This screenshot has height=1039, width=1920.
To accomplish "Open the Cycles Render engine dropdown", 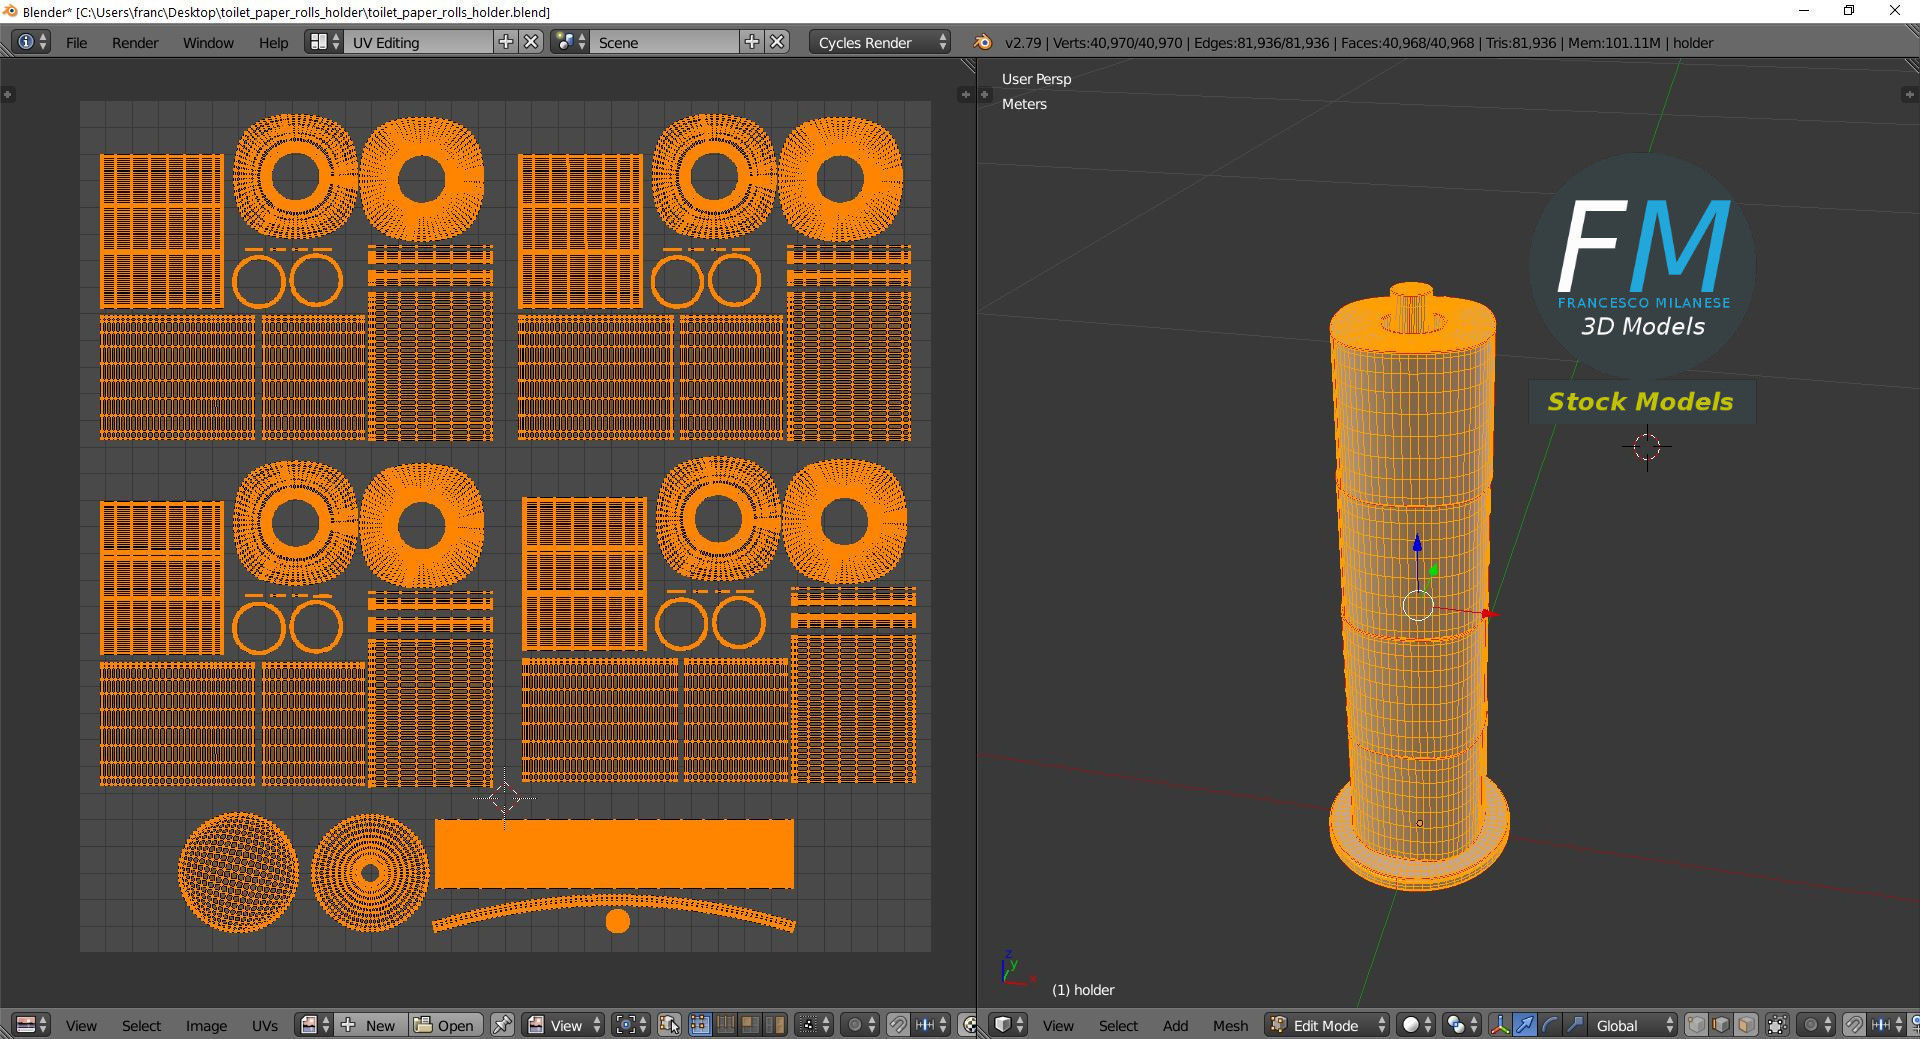I will click(x=881, y=42).
